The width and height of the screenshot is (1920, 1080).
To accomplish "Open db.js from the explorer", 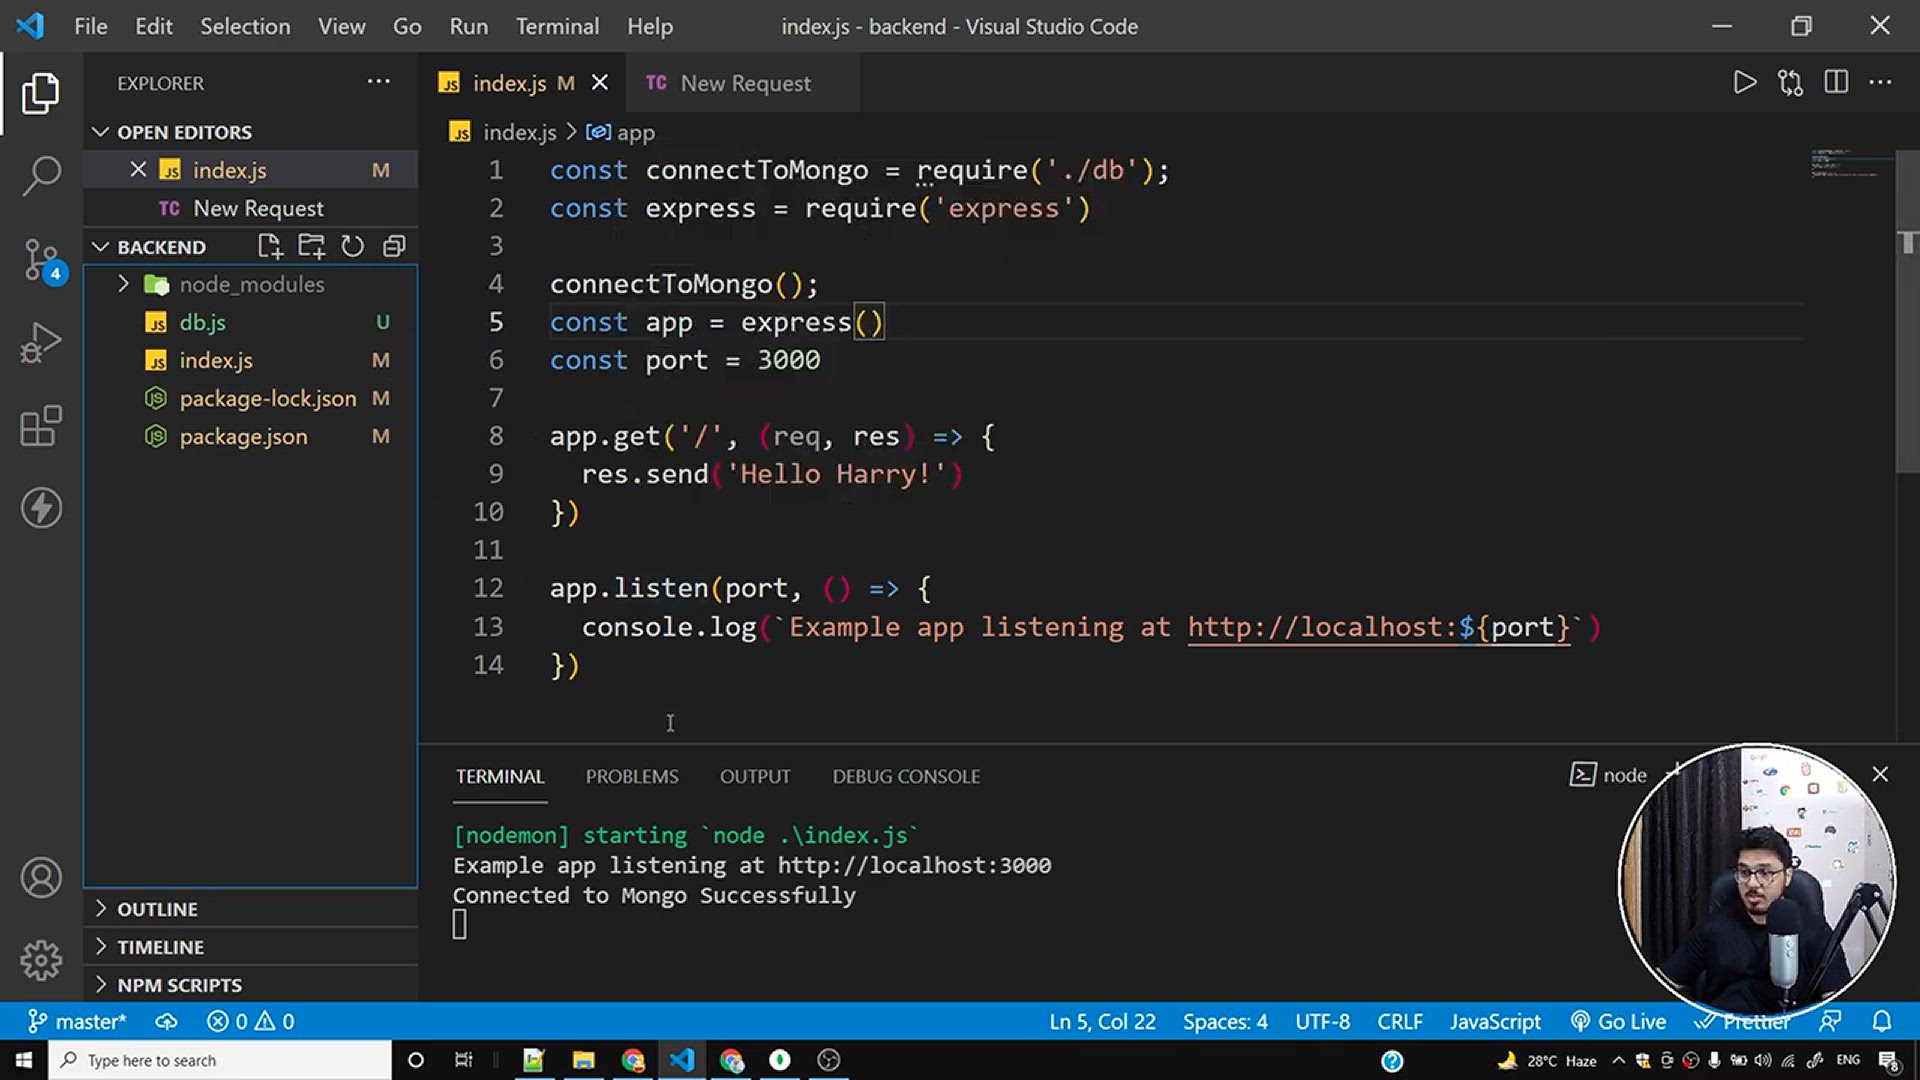I will tap(250, 322).
